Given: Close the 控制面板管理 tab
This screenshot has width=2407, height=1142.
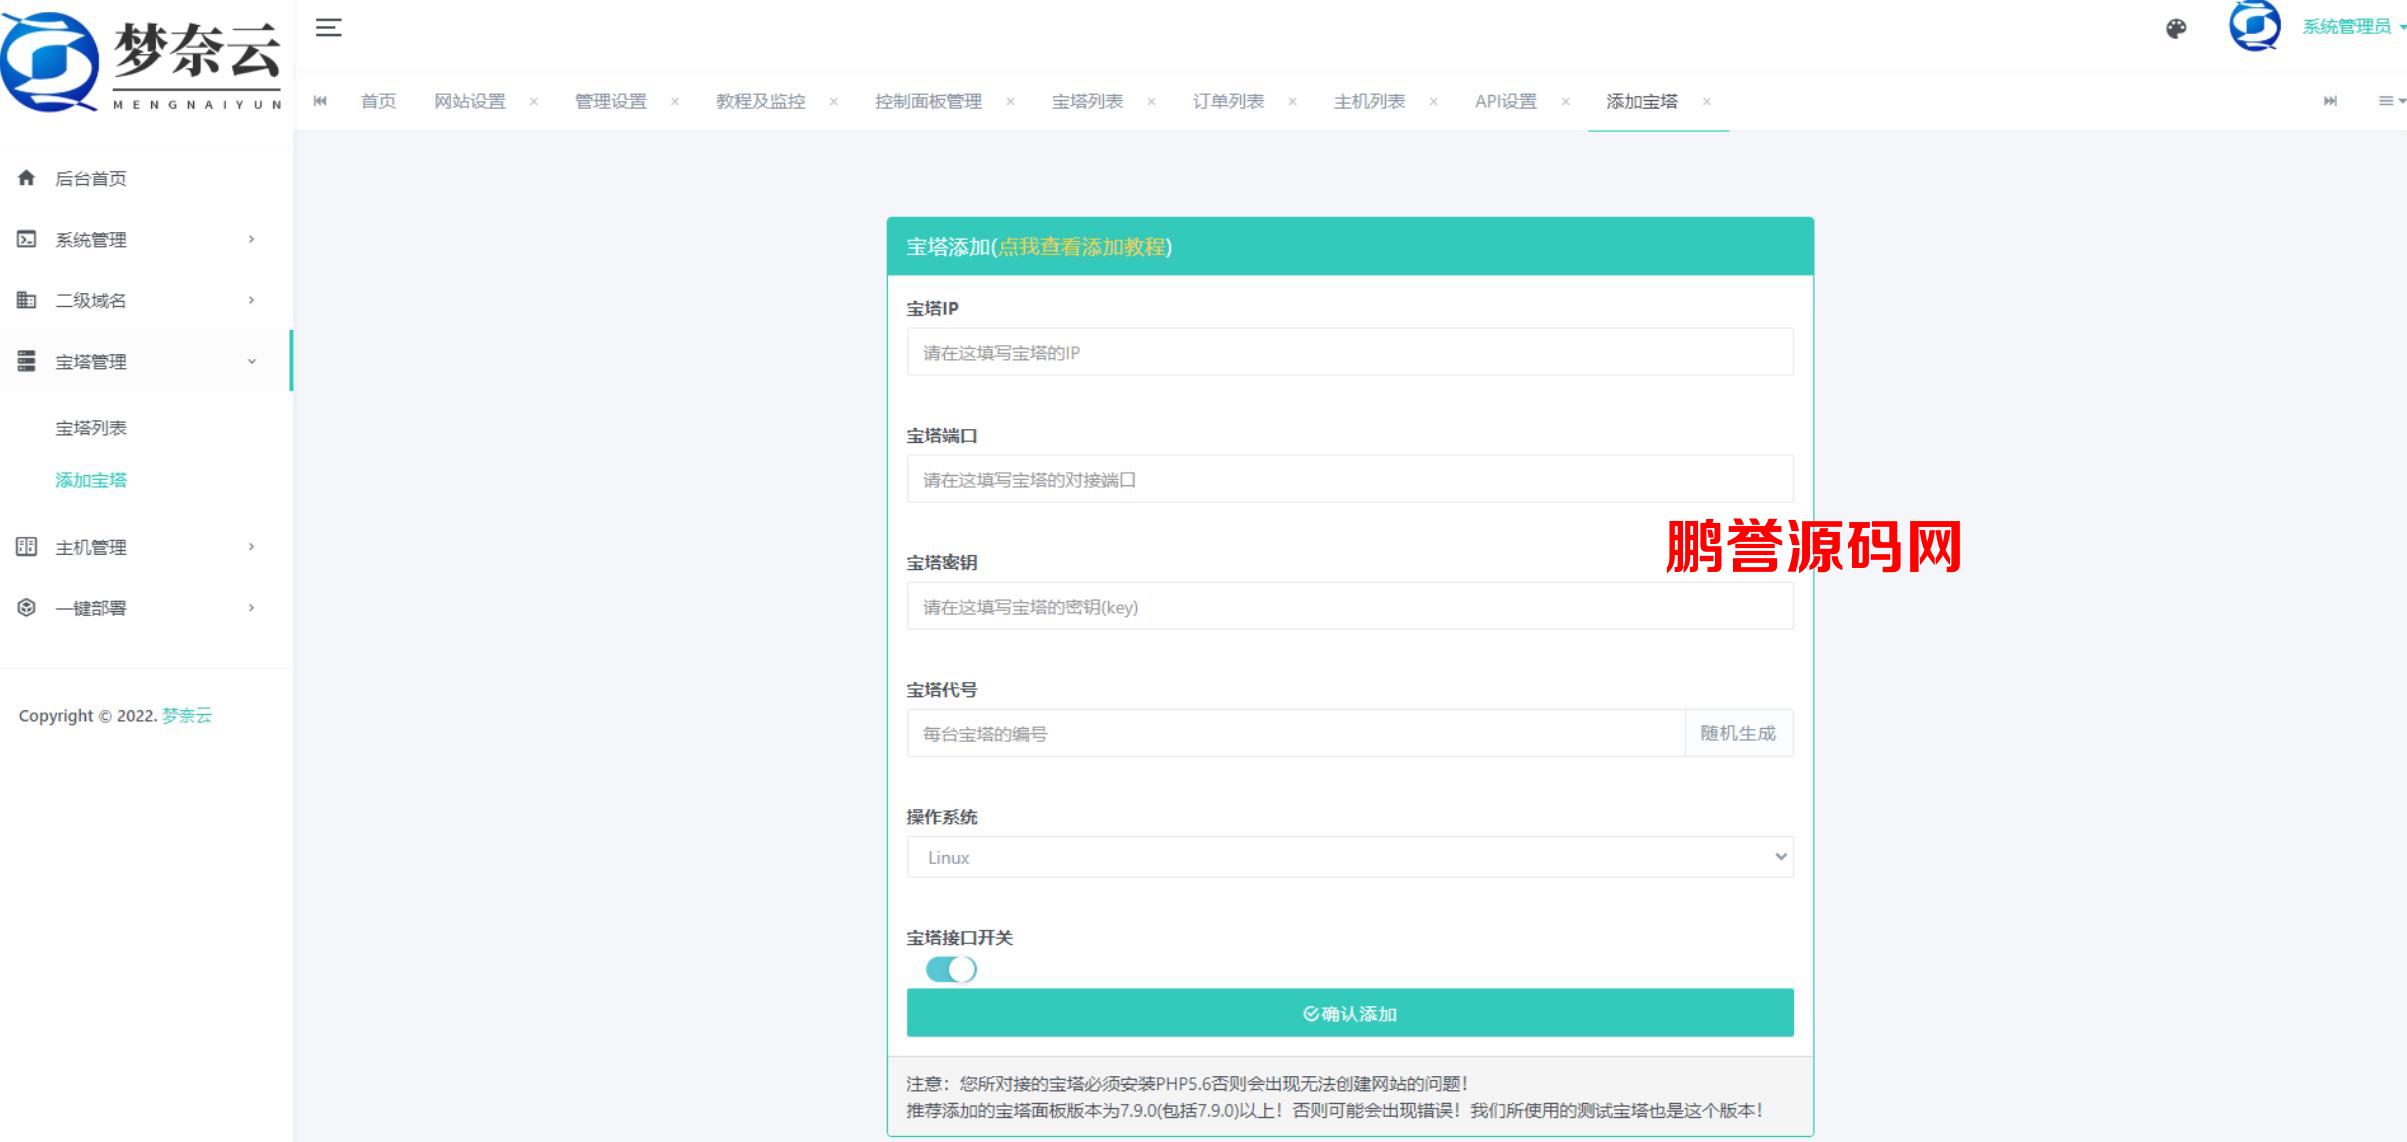Looking at the screenshot, I should tap(1010, 101).
